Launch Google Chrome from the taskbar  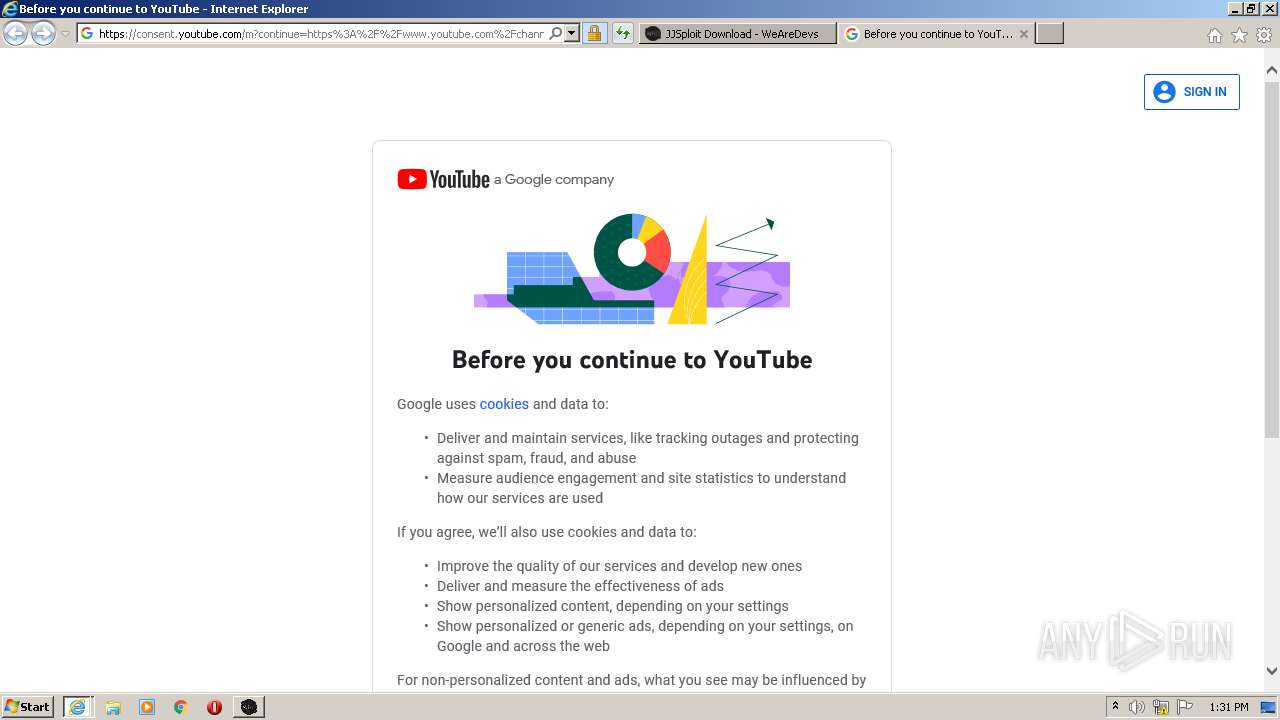[x=181, y=707]
